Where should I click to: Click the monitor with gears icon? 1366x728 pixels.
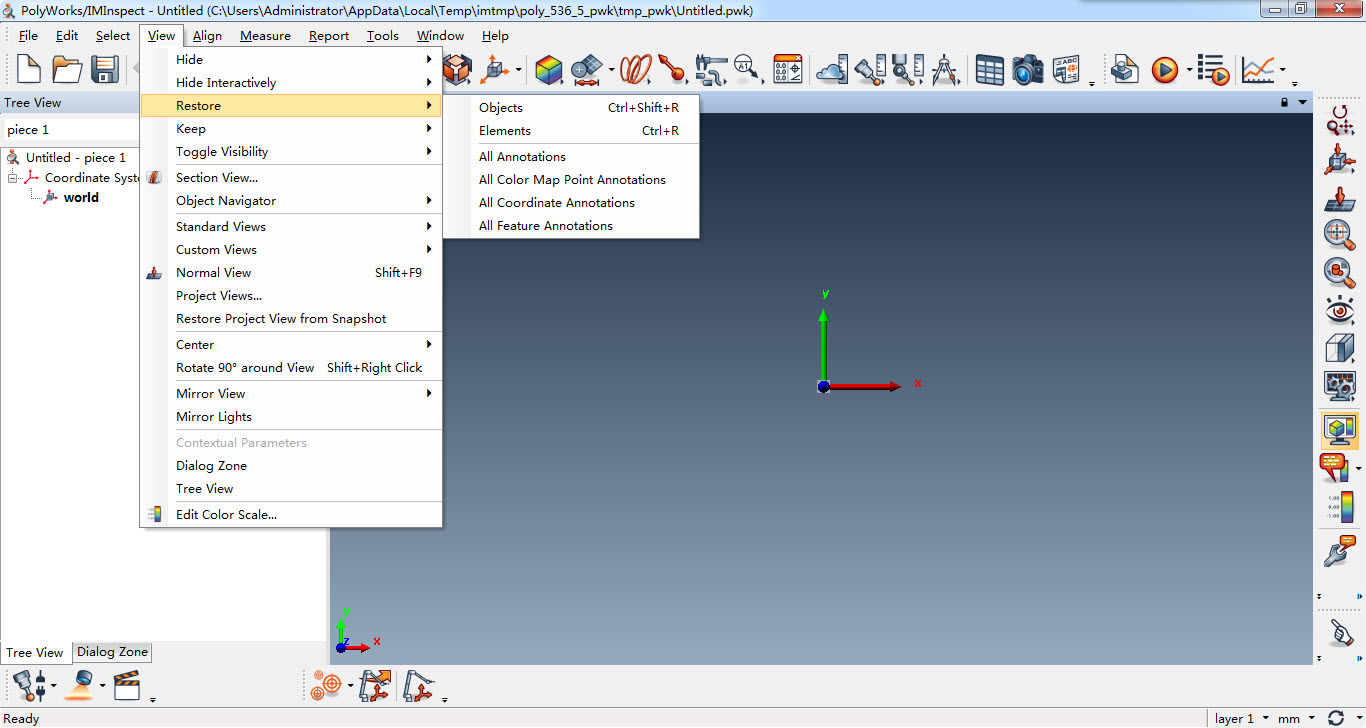click(x=1339, y=386)
